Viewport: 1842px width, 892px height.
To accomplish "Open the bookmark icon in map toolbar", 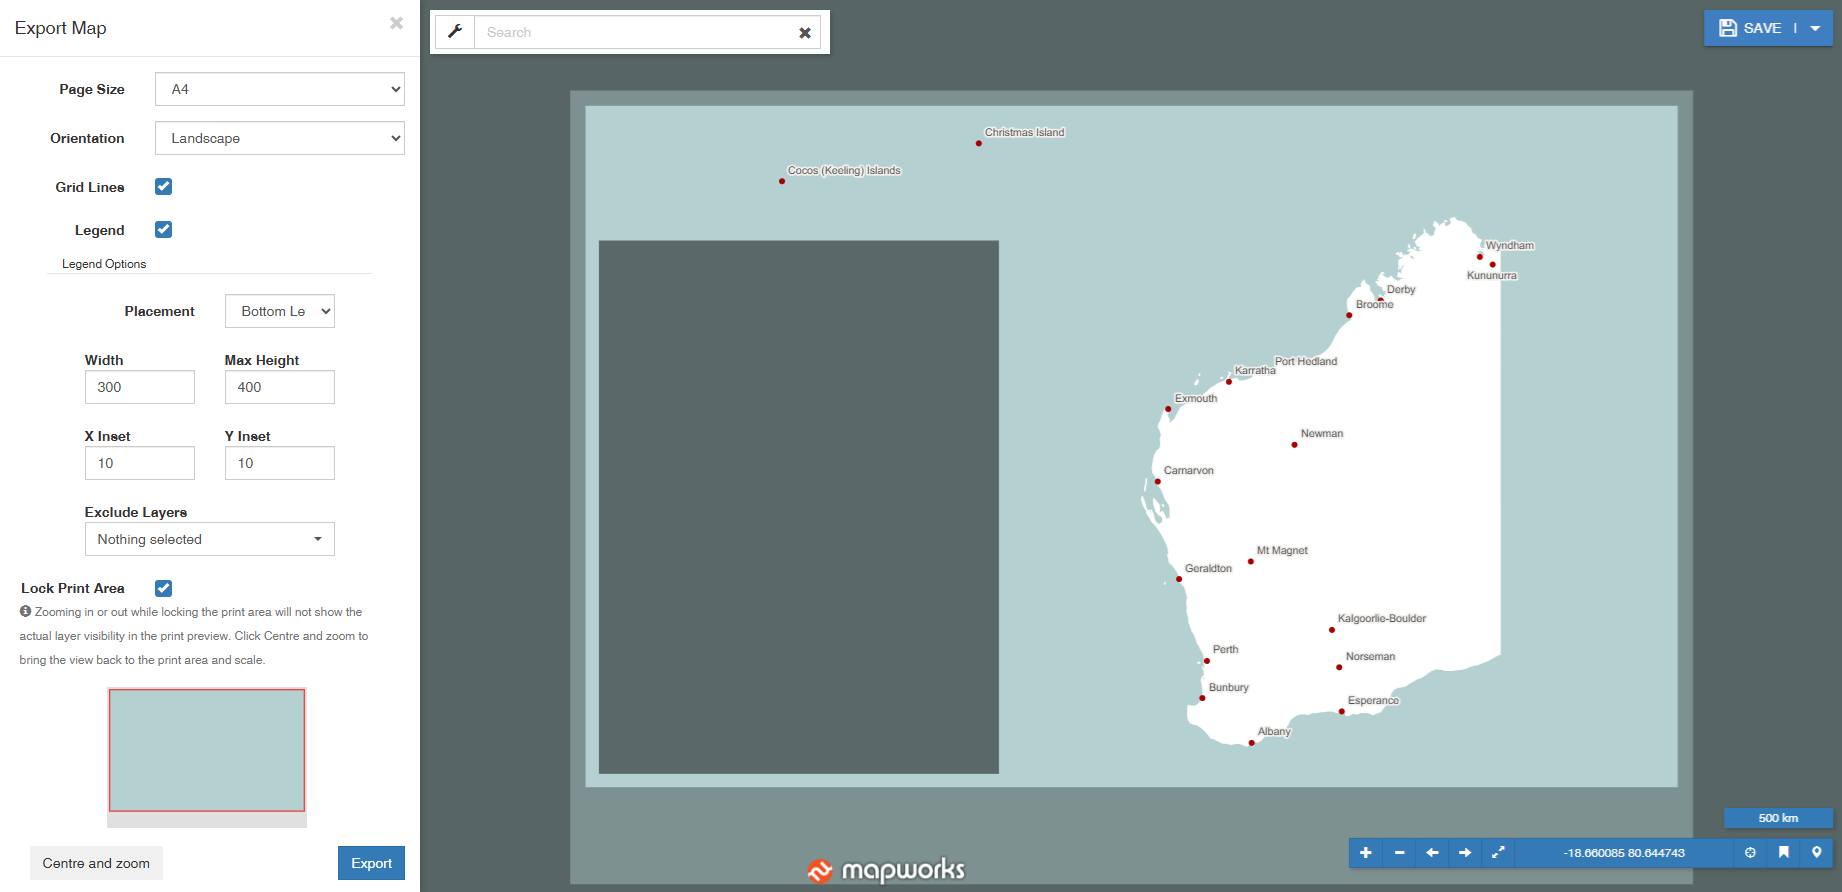I will 1783,853.
